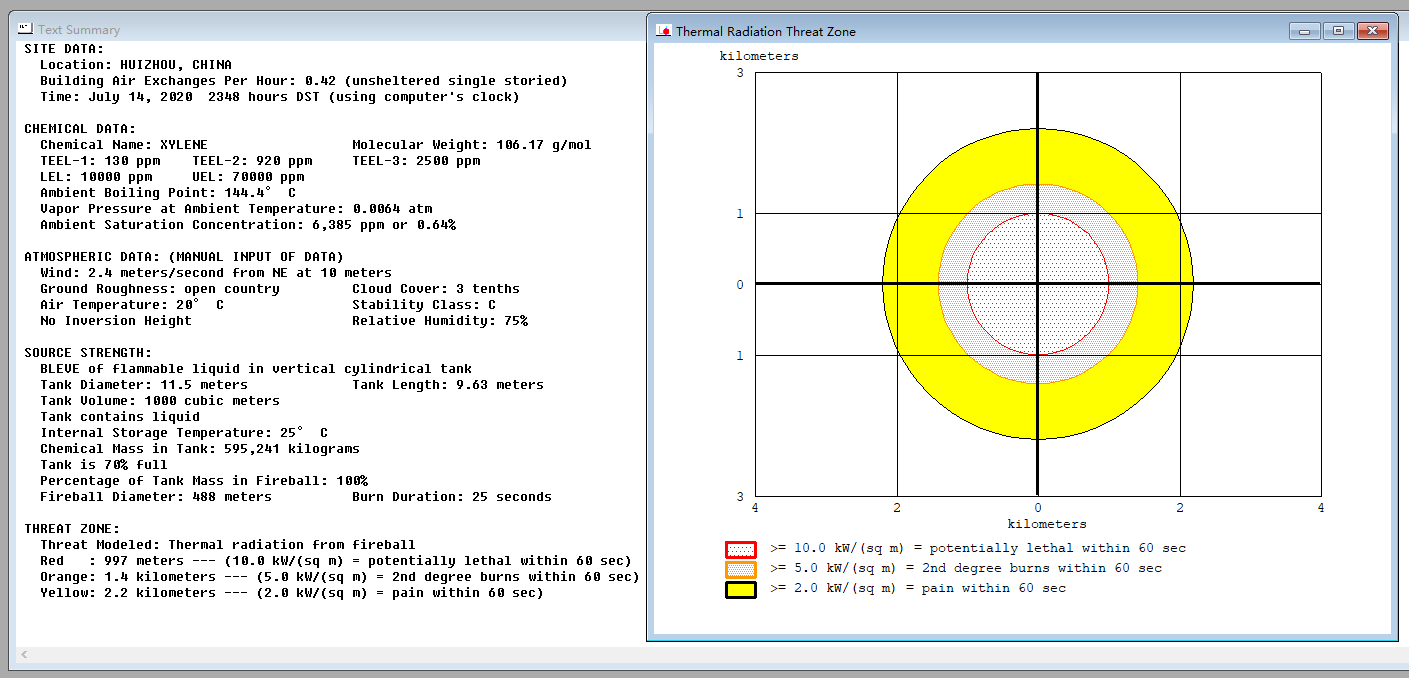Click the Text Summary window title icon

point(25,29)
